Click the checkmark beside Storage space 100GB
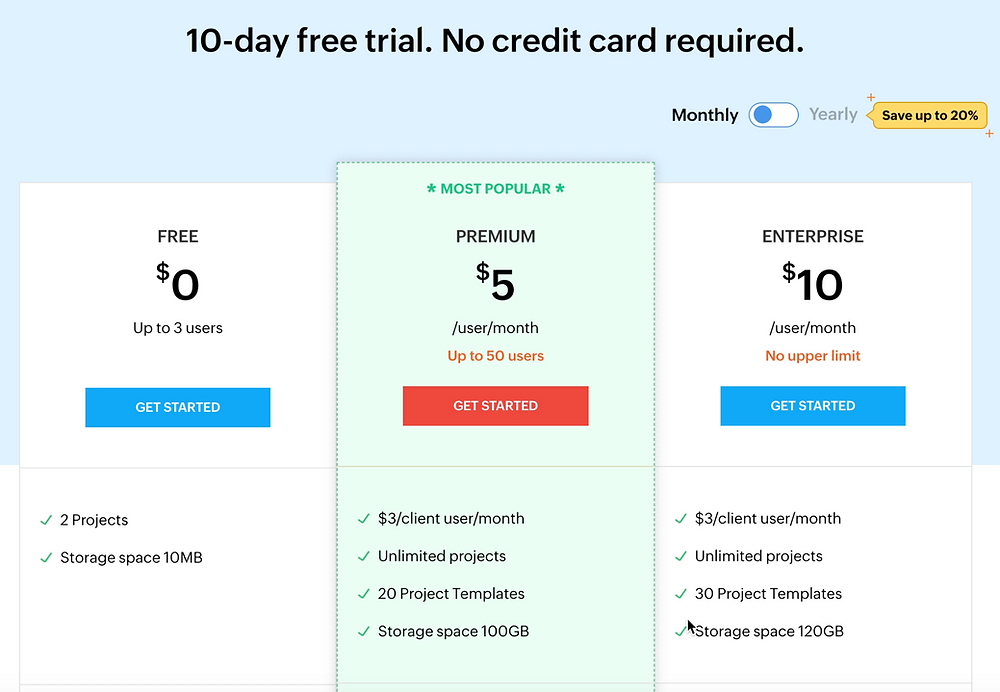The height and width of the screenshot is (692, 1000). click(364, 632)
